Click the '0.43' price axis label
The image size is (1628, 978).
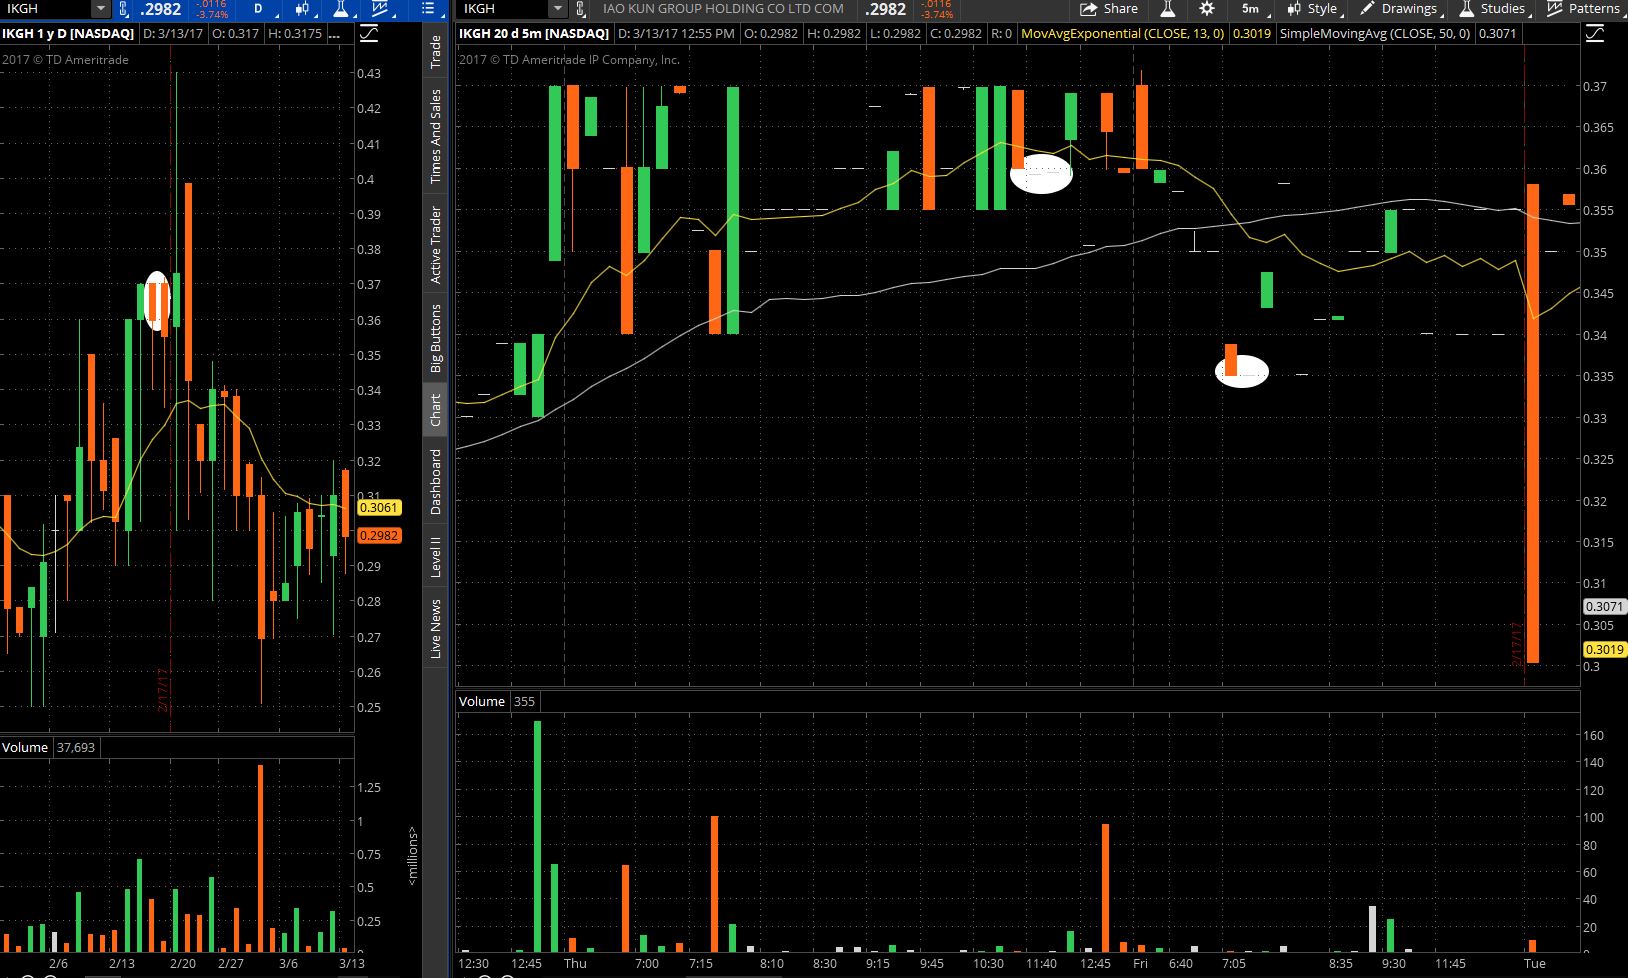(368, 73)
